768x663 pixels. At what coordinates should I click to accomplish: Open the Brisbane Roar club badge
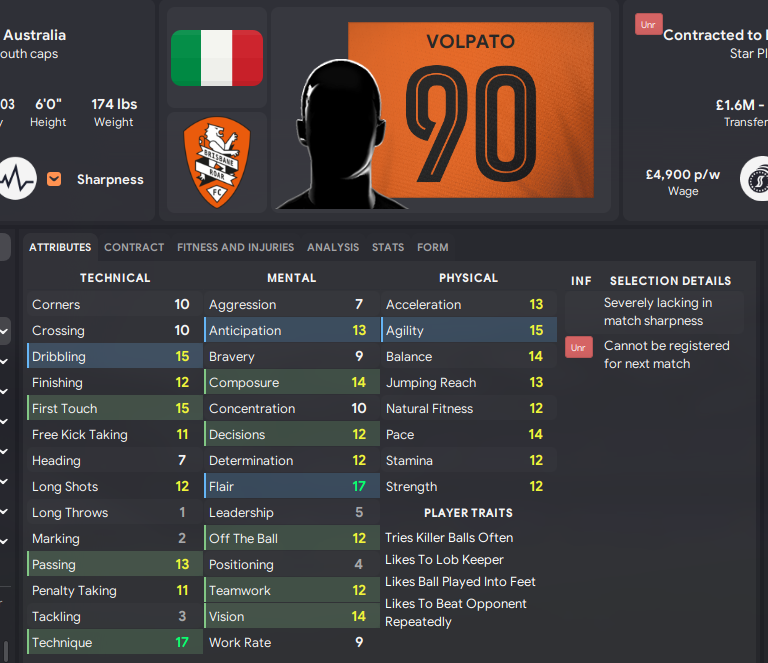point(217,162)
